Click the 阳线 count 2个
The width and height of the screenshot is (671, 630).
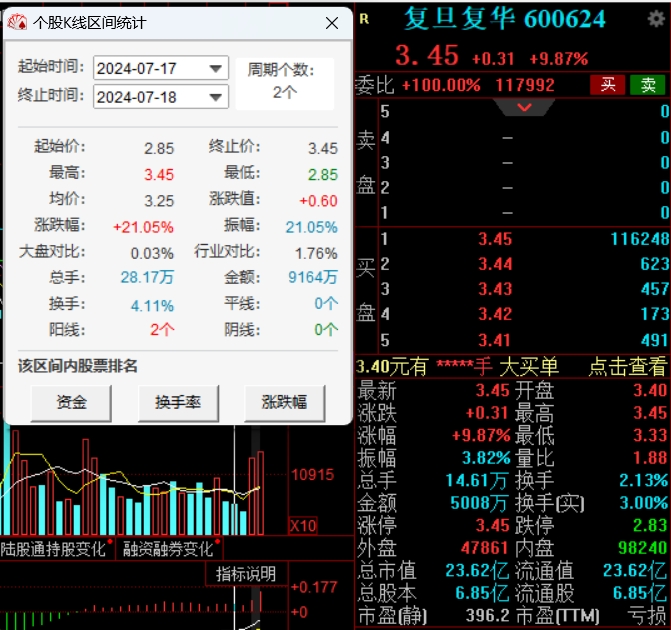[x=162, y=330]
